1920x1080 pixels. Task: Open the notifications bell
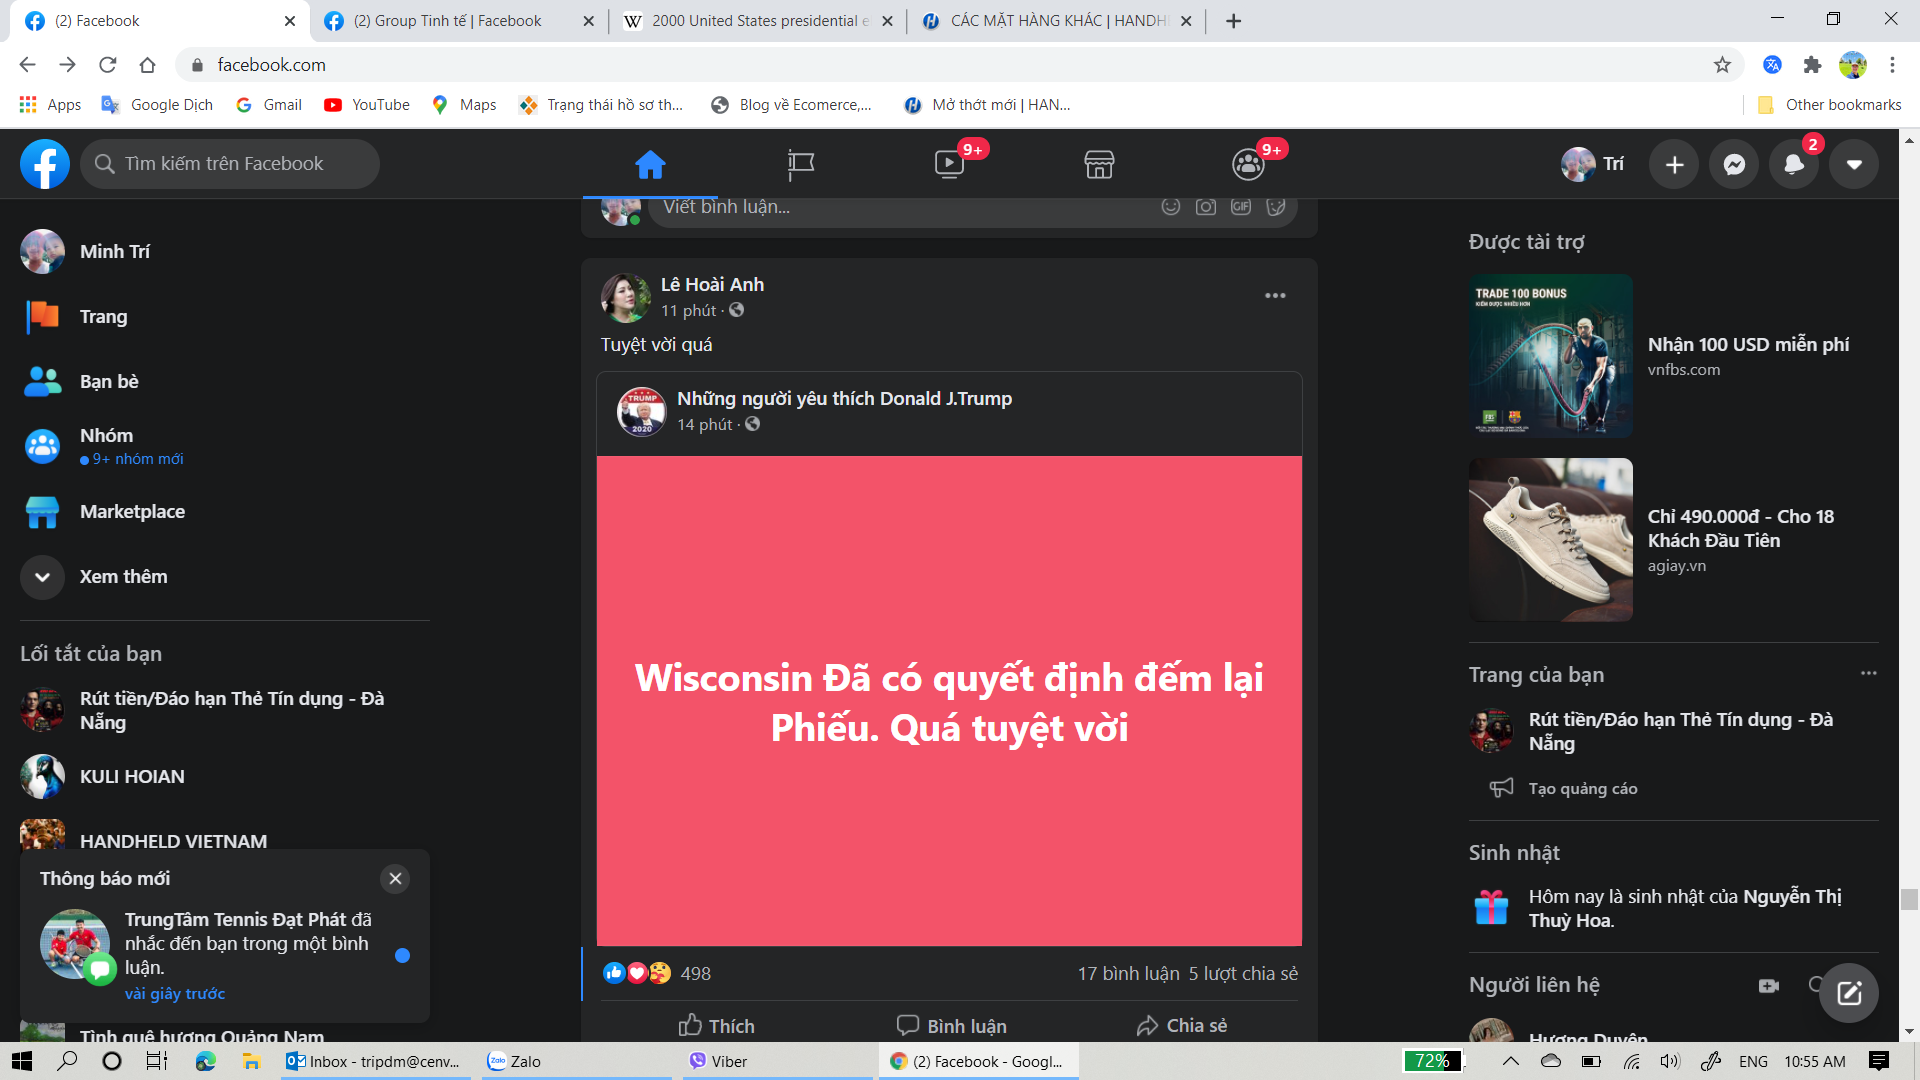[x=1793, y=164]
